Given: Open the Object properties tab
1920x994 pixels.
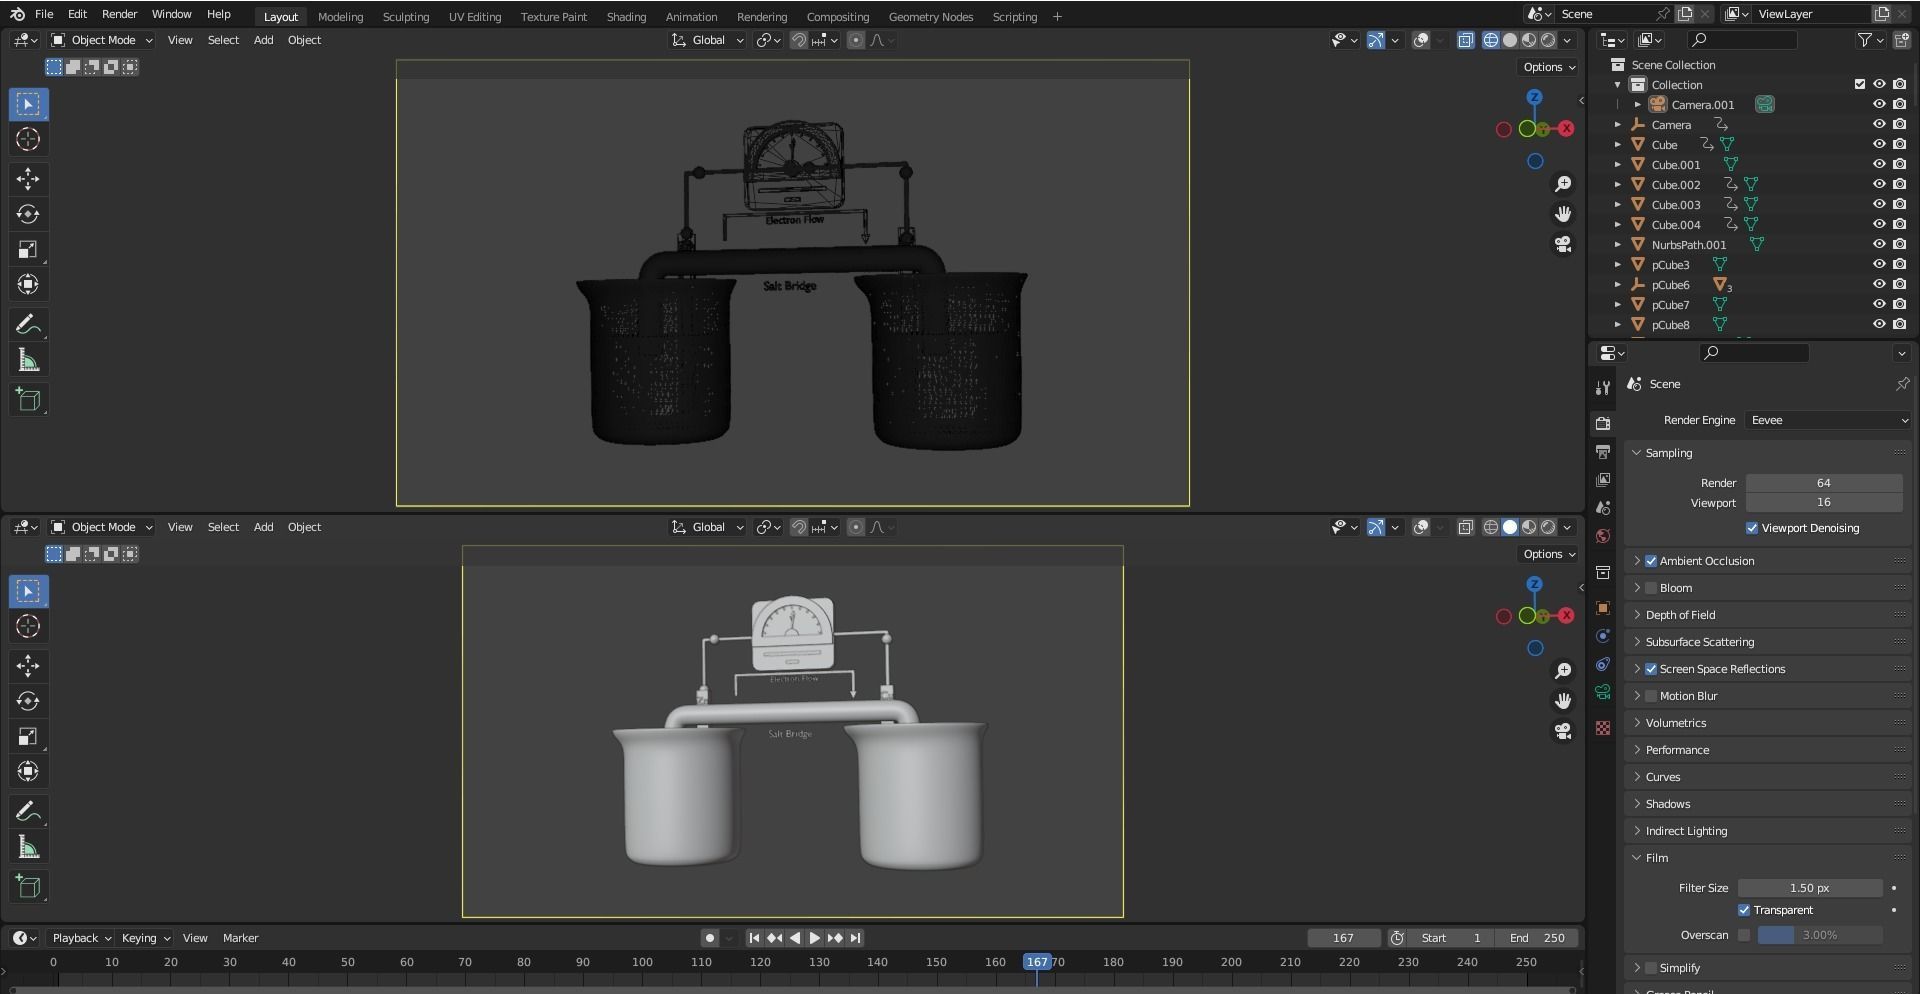Looking at the screenshot, I should click(1603, 608).
